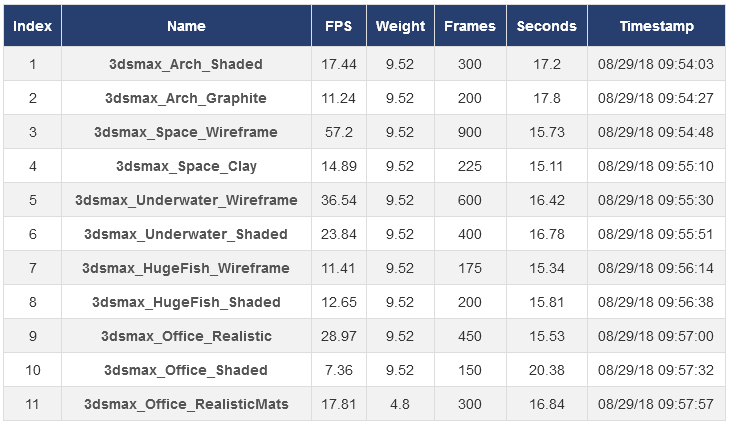Image resolution: width=730 pixels, height=425 pixels.
Task: Select the 3dsmax_Space_Wireframe entry
Action: pyautogui.click(x=186, y=132)
